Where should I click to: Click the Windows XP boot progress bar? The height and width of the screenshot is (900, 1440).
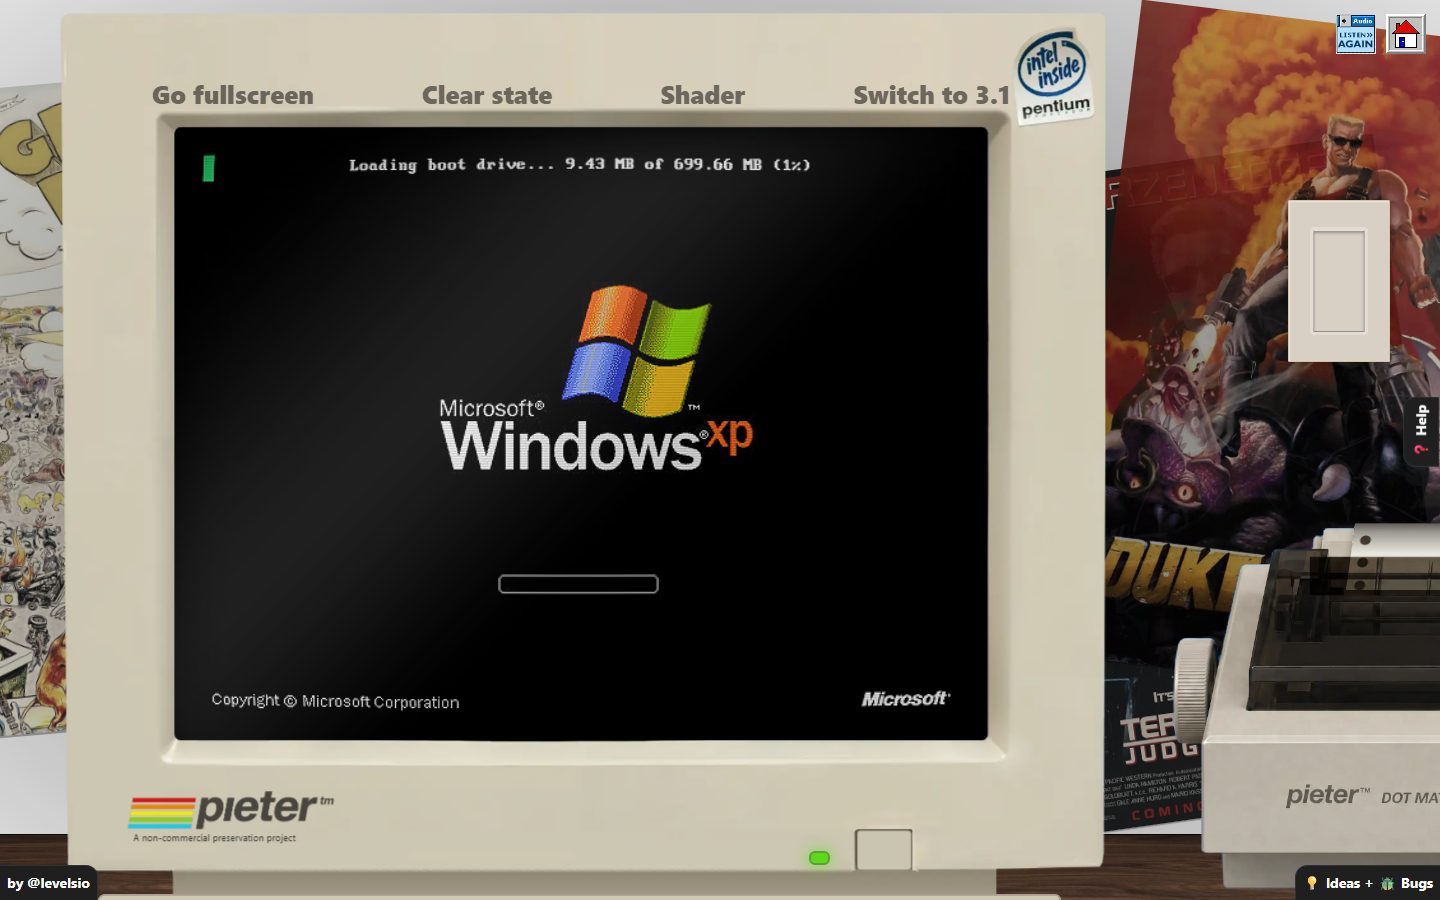(578, 584)
